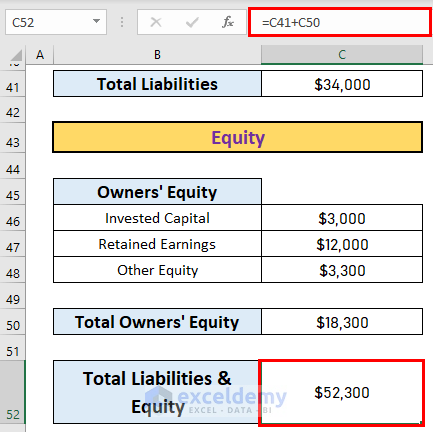Select row 49 header
433x432 pixels.
pos(13,296)
